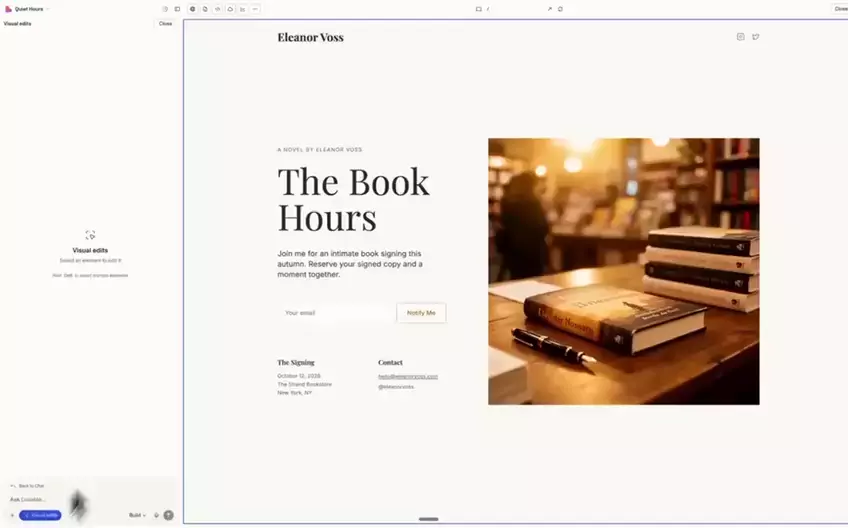
Task: Close the Visual edits panel
Action: coord(165,23)
